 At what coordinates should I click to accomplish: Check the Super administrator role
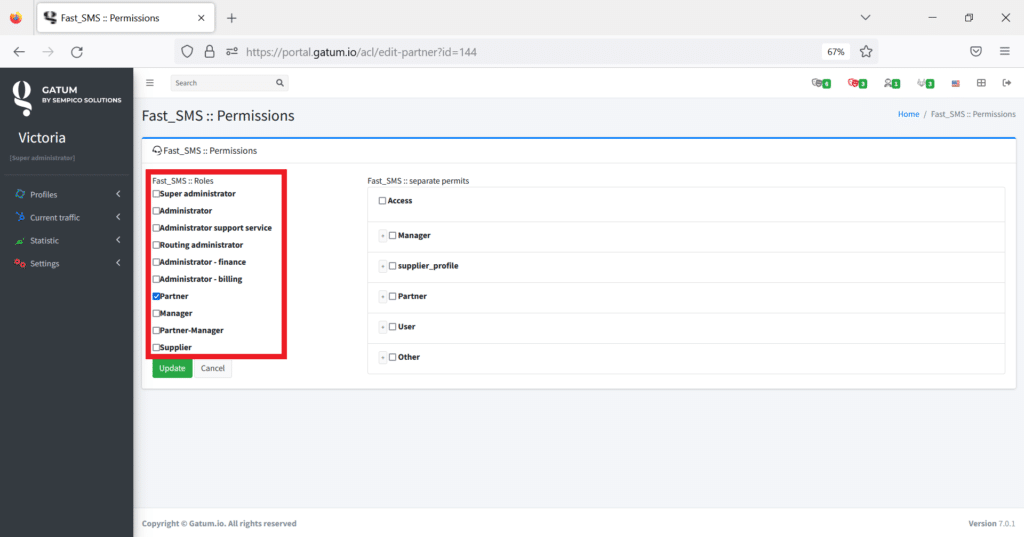tap(156, 194)
